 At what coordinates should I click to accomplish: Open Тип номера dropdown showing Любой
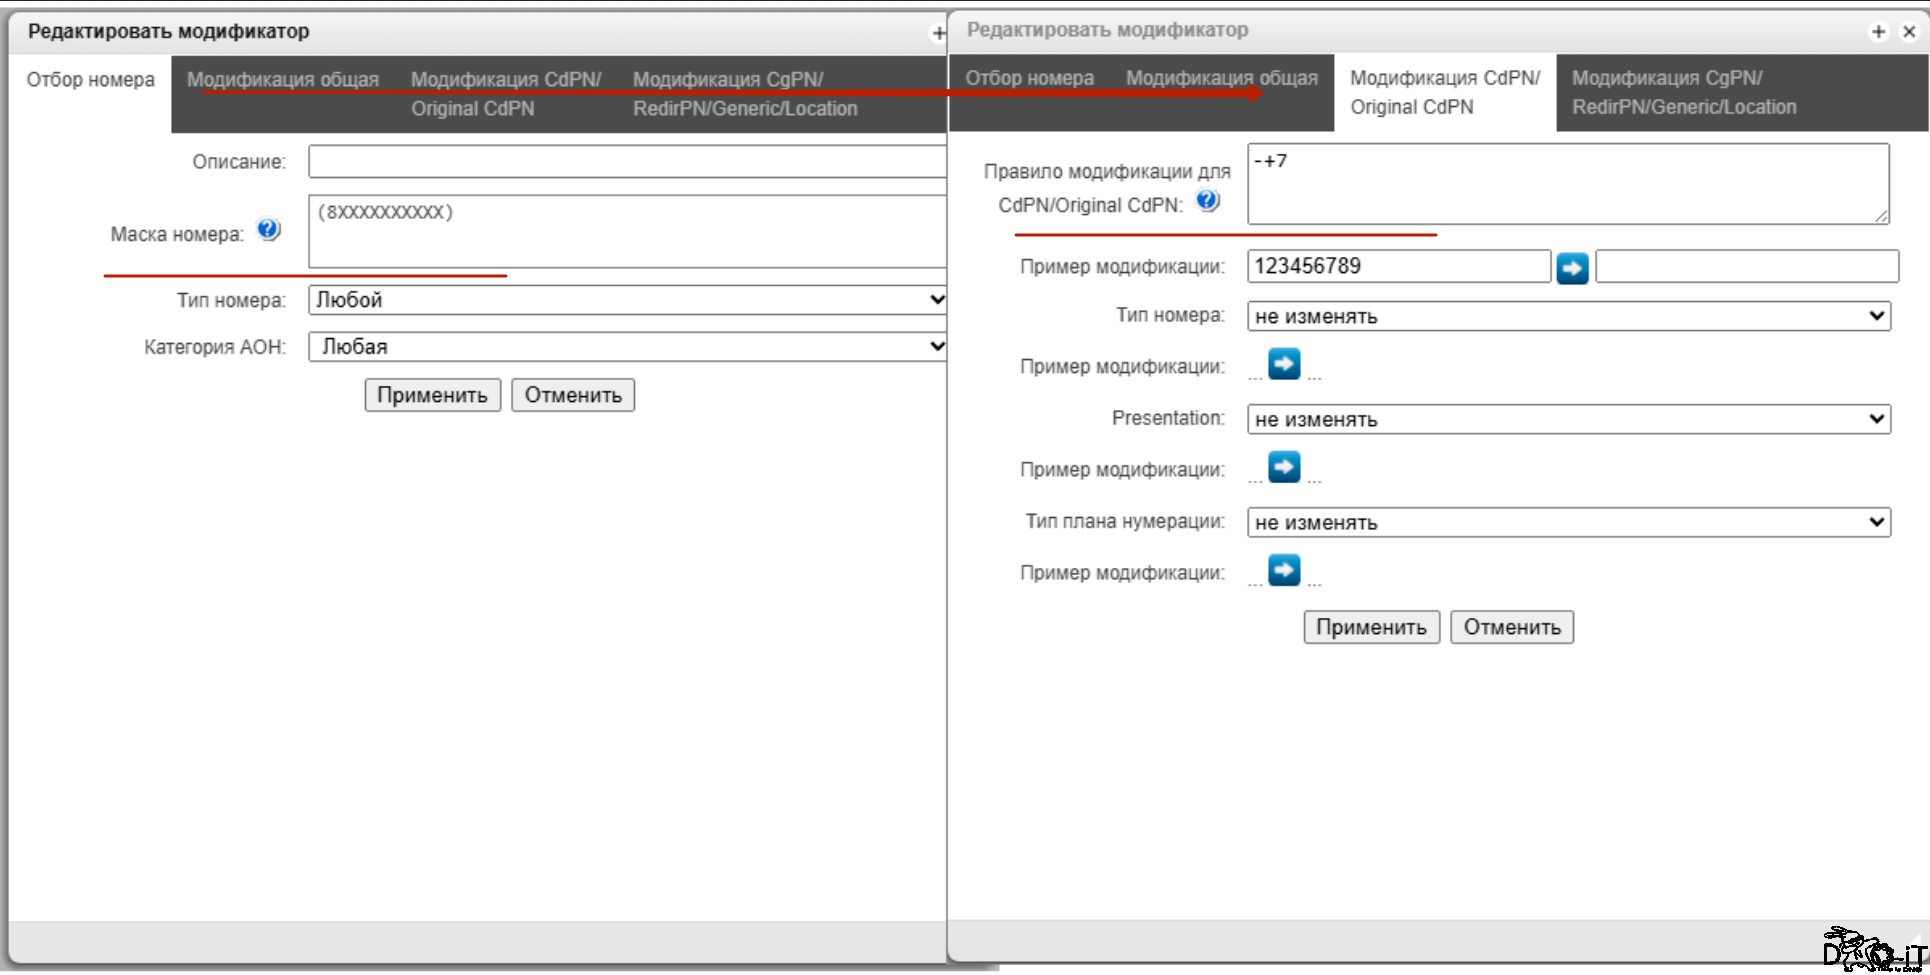[627, 300]
